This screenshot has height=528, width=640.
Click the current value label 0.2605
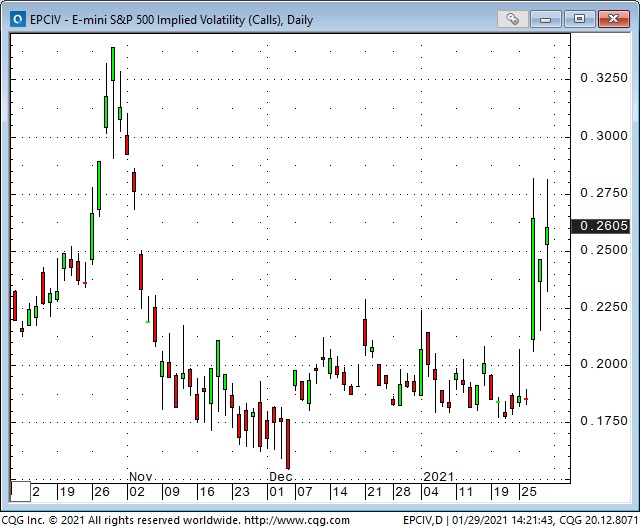click(x=601, y=226)
